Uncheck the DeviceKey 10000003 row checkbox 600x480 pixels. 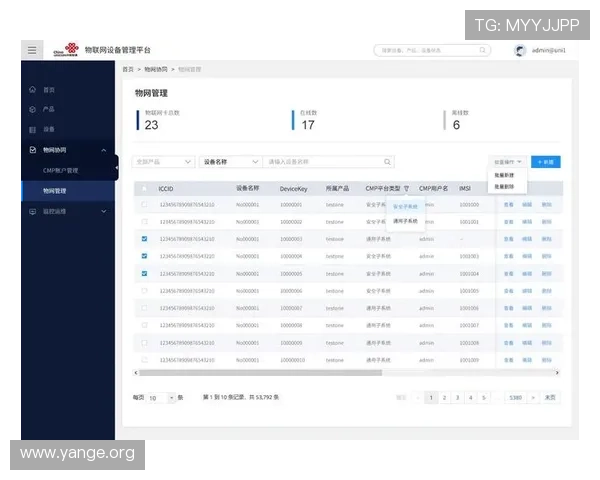coord(145,239)
